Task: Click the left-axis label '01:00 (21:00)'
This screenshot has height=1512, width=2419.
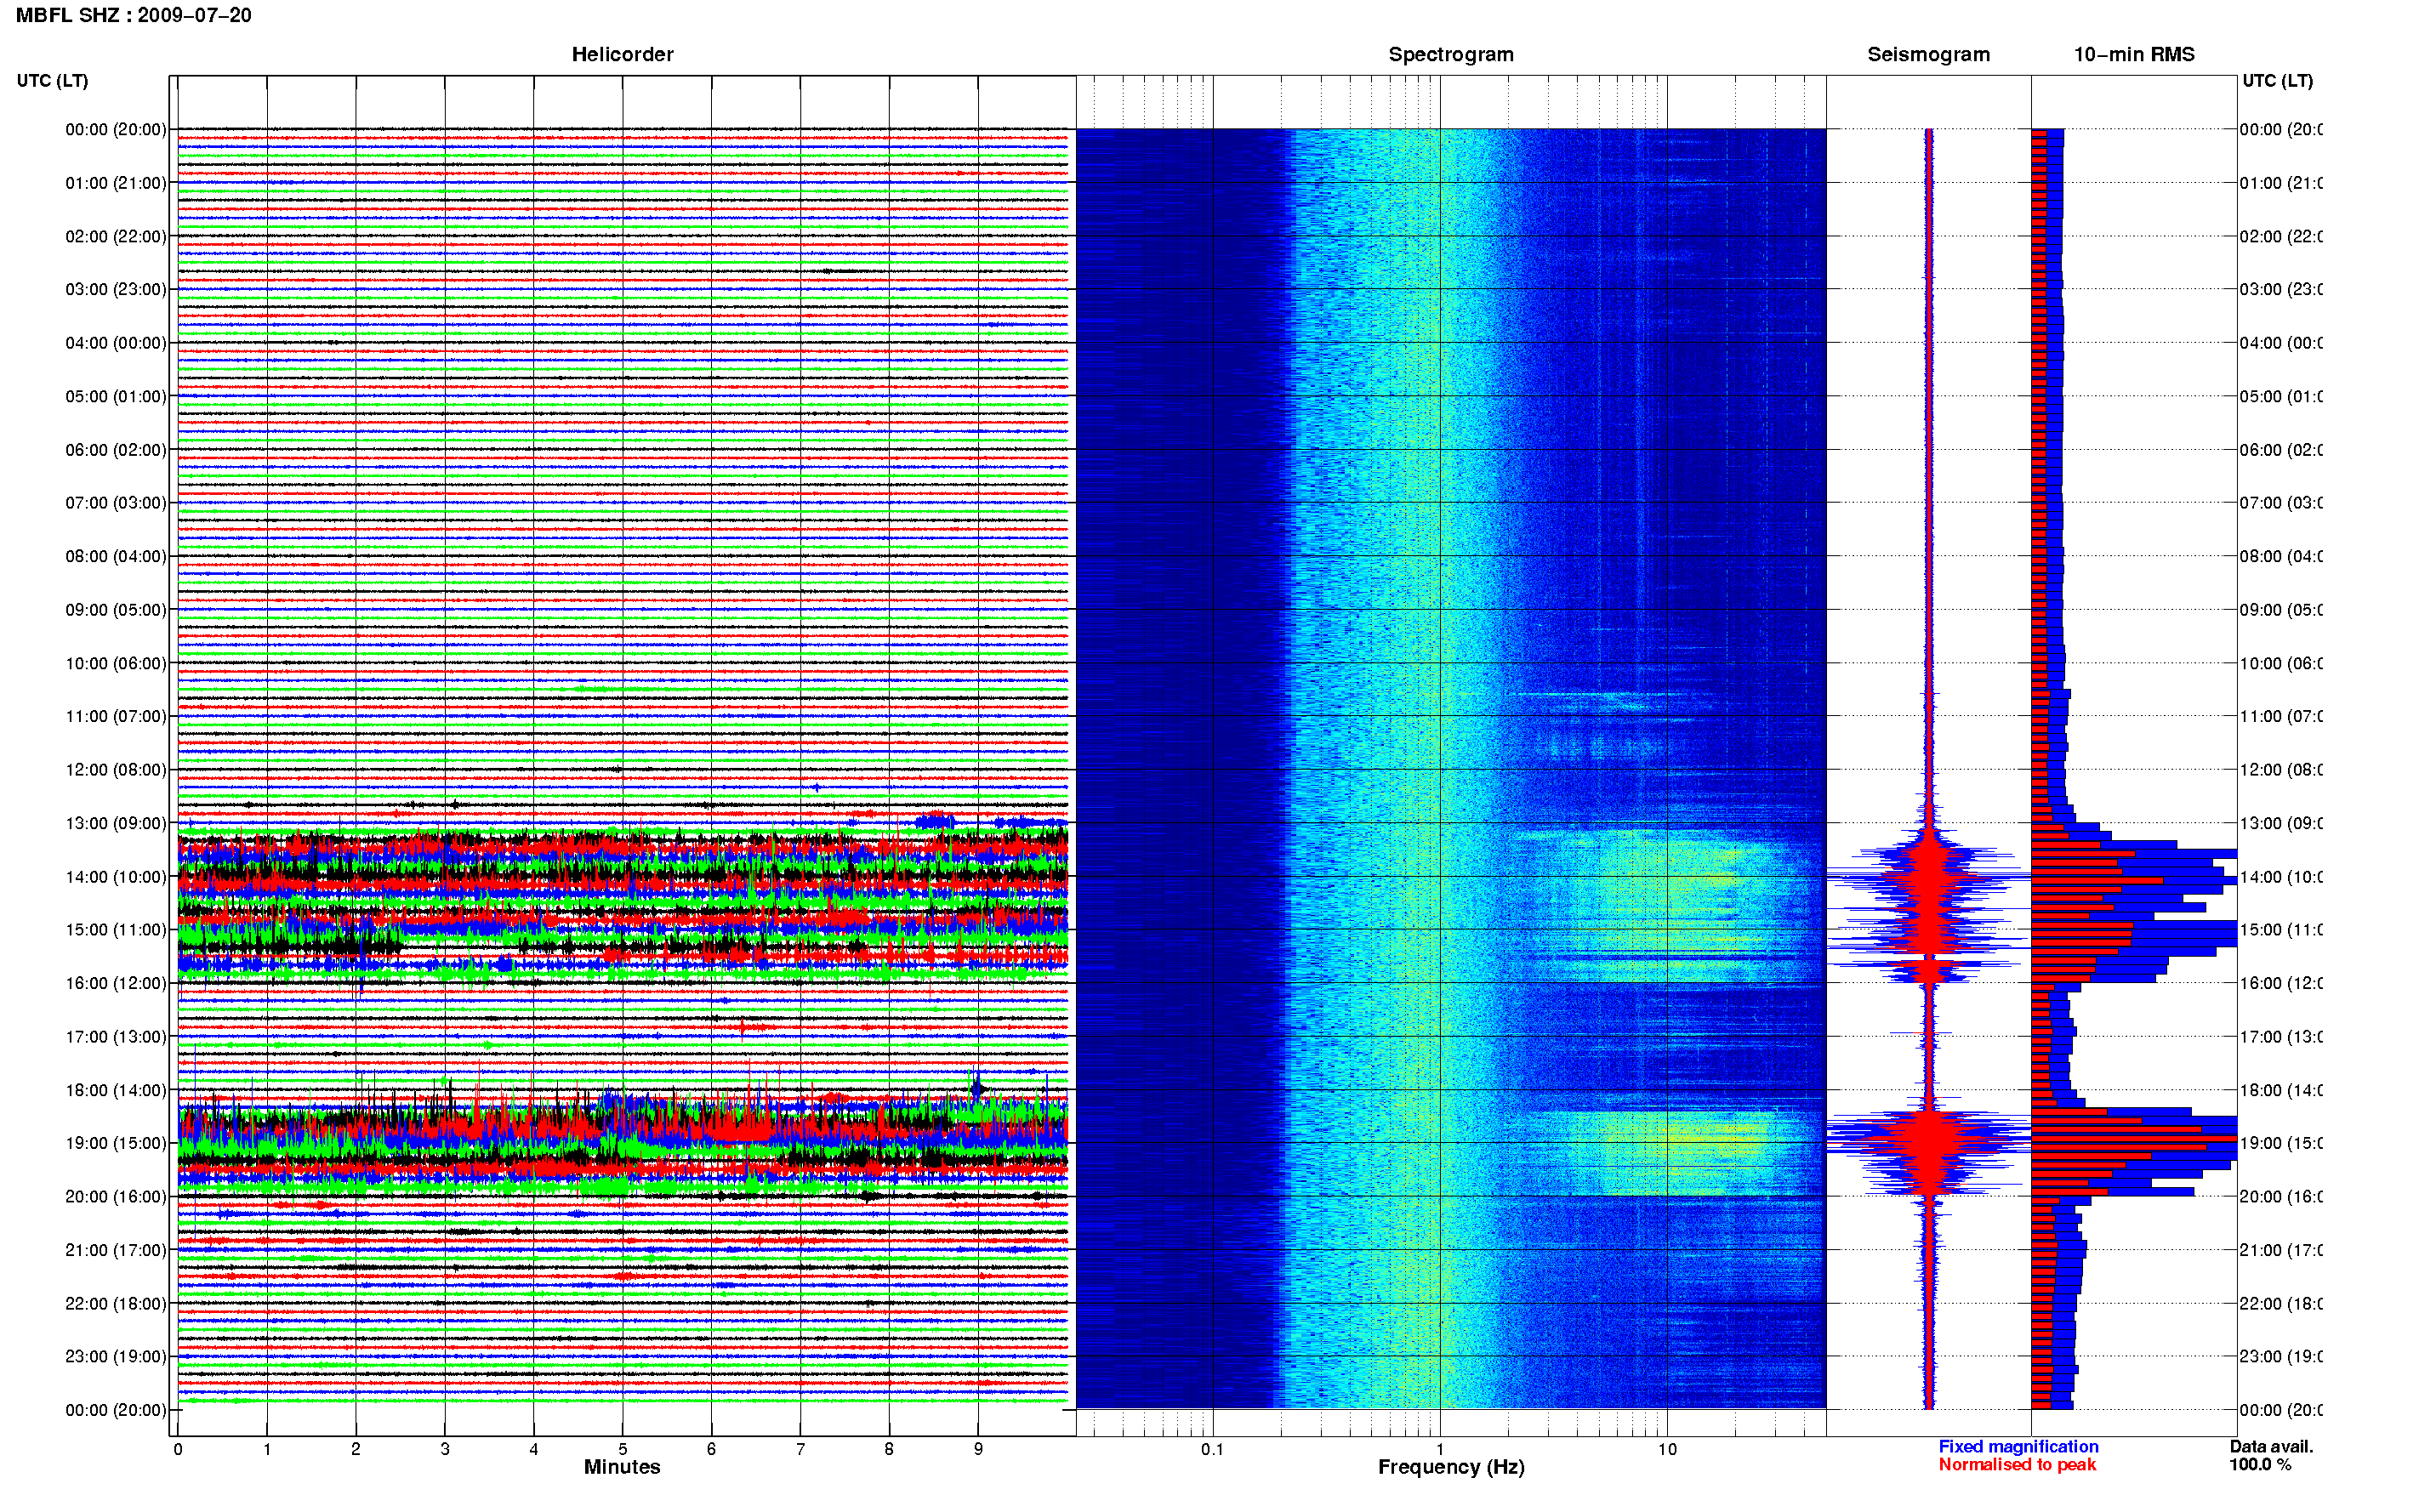Action: pyautogui.click(x=116, y=183)
